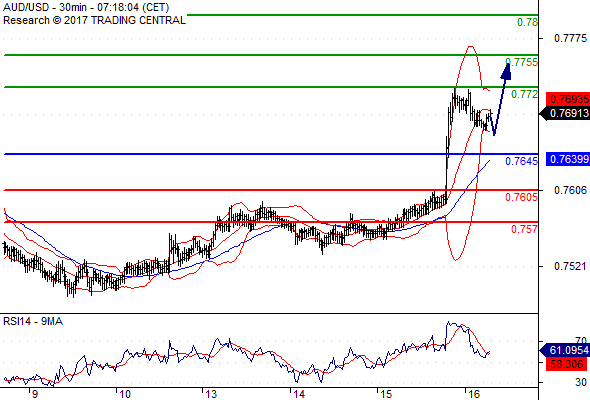Click date marker 16 on time axis

coord(474,394)
